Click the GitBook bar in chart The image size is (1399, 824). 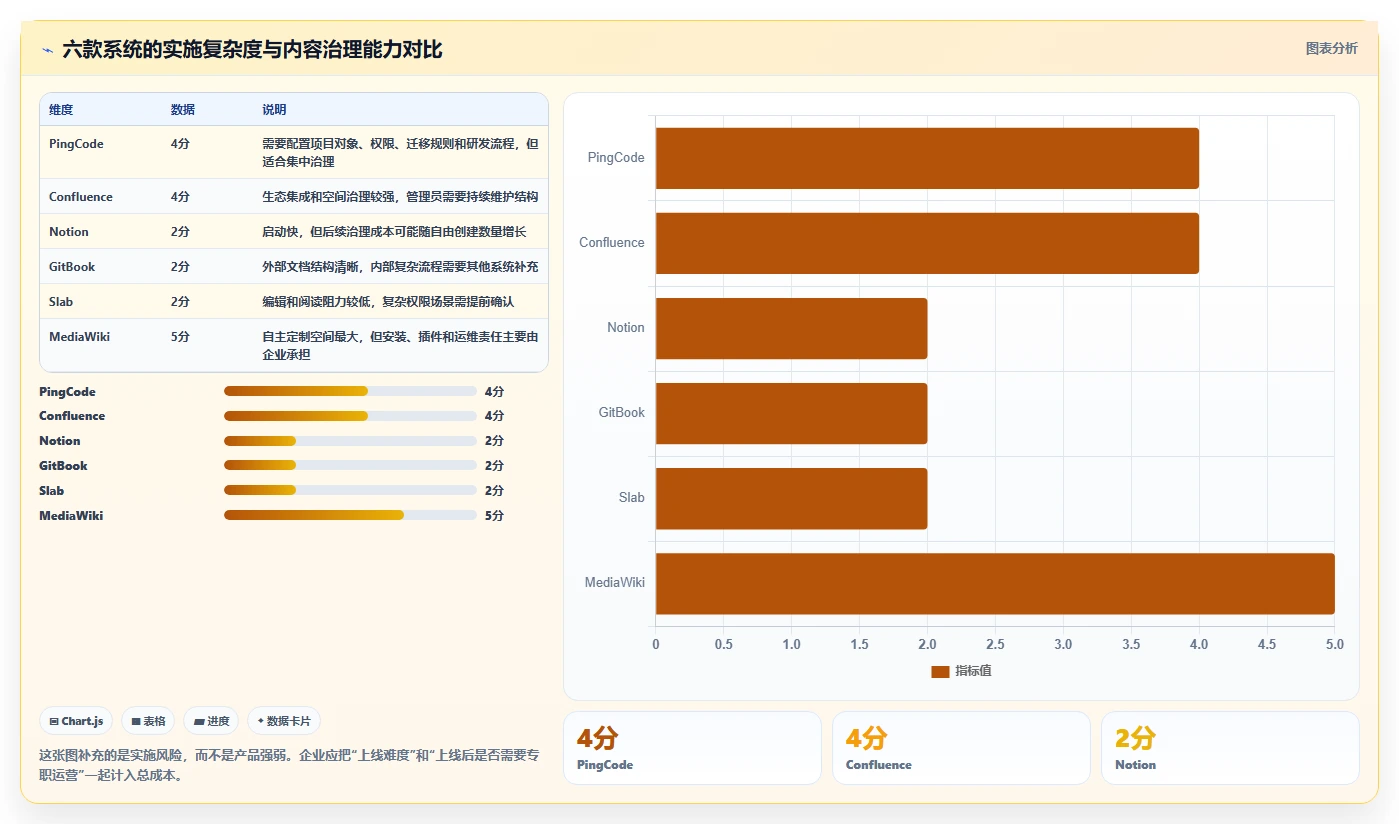click(791, 413)
